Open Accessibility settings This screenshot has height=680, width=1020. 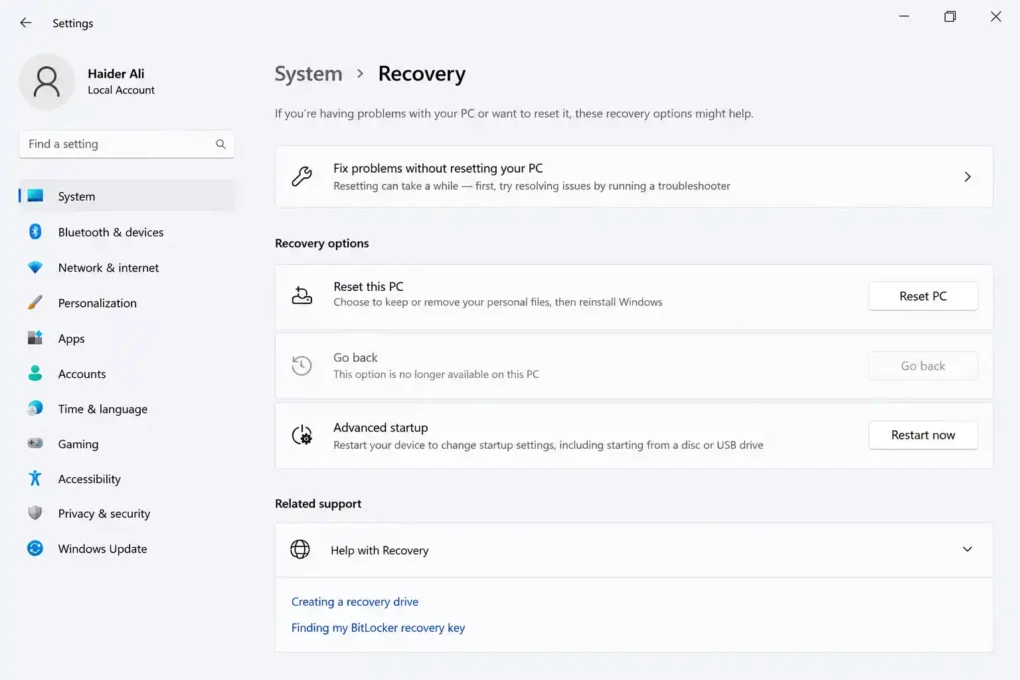pyautogui.click(x=127, y=478)
